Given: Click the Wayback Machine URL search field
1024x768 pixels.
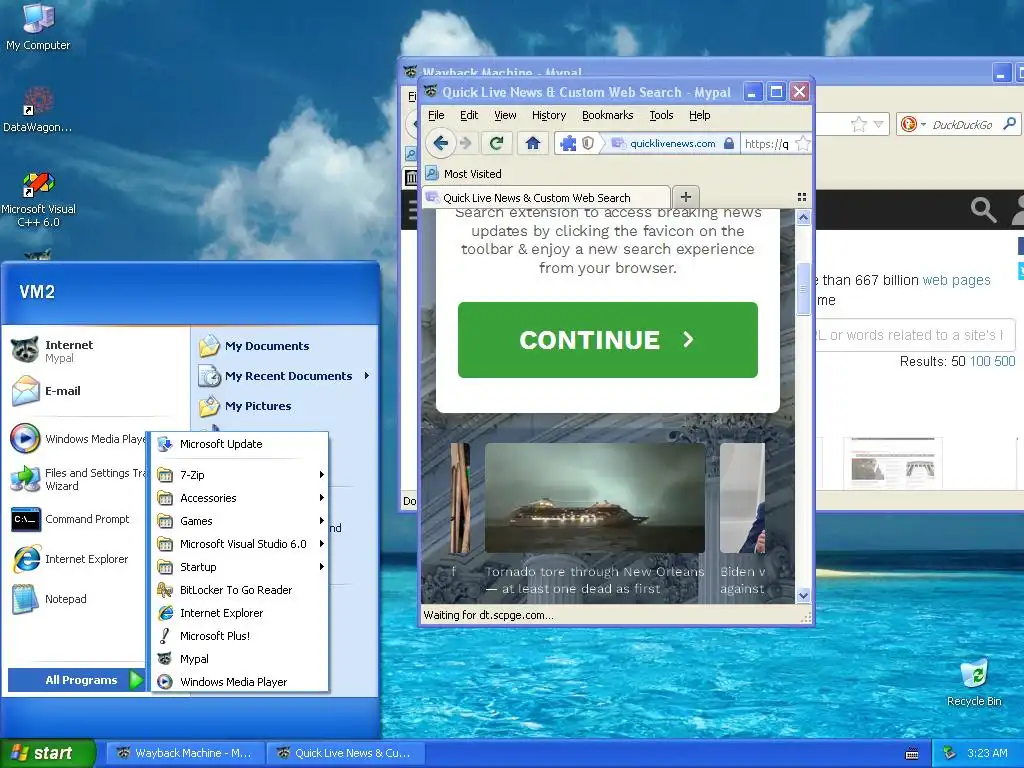Looking at the screenshot, I should 914,335.
